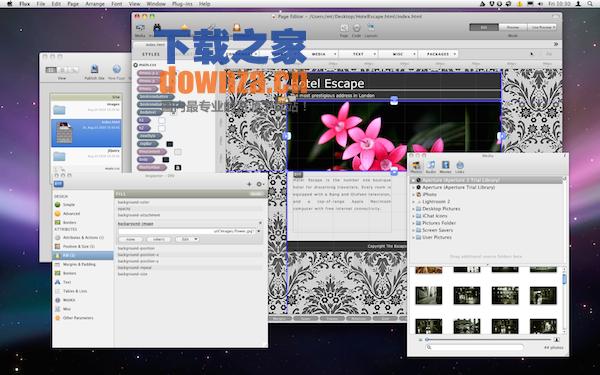Viewport: 600px width, 375px height.
Task: Expand the iPhoto source in Media window
Action: [x=413, y=194]
